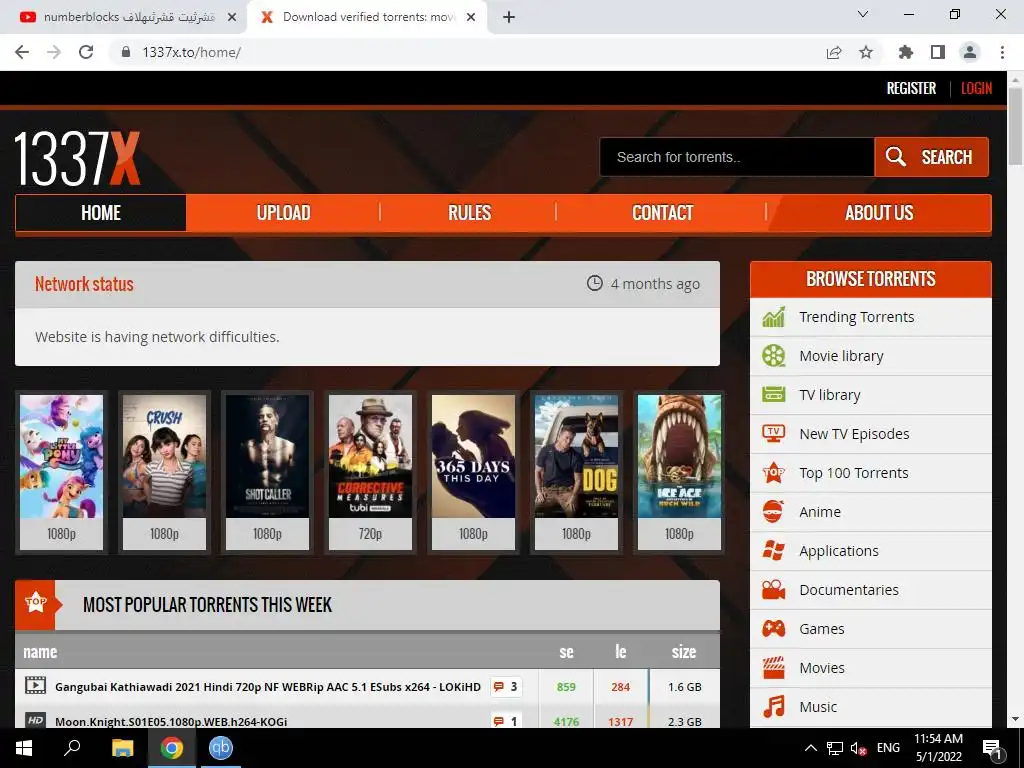
Task: Open the Chrome tab search dropdown
Action: 863,14
